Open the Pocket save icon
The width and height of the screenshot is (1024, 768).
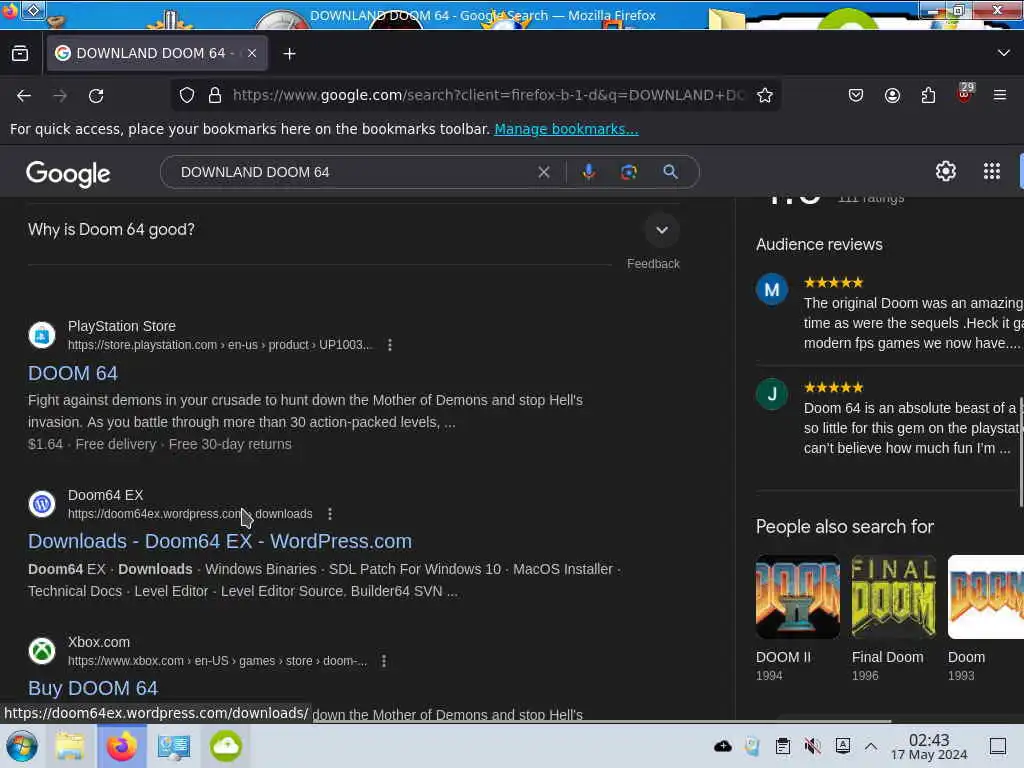click(856, 95)
